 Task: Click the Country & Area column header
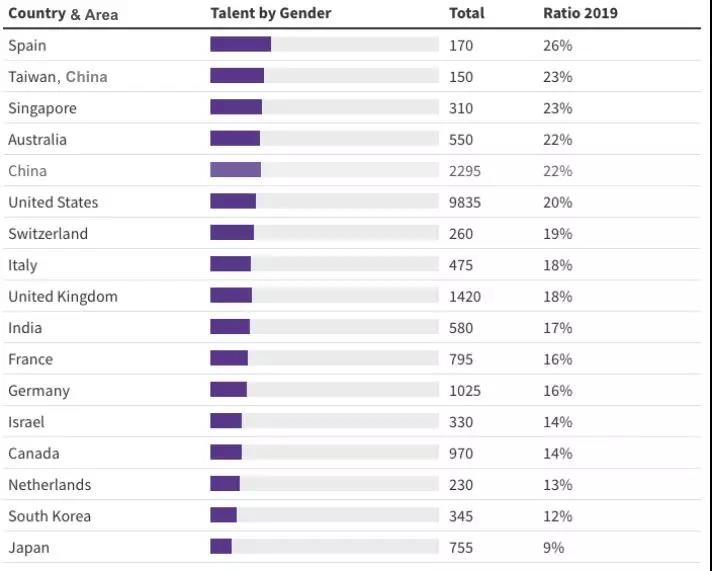click(x=63, y=14)
